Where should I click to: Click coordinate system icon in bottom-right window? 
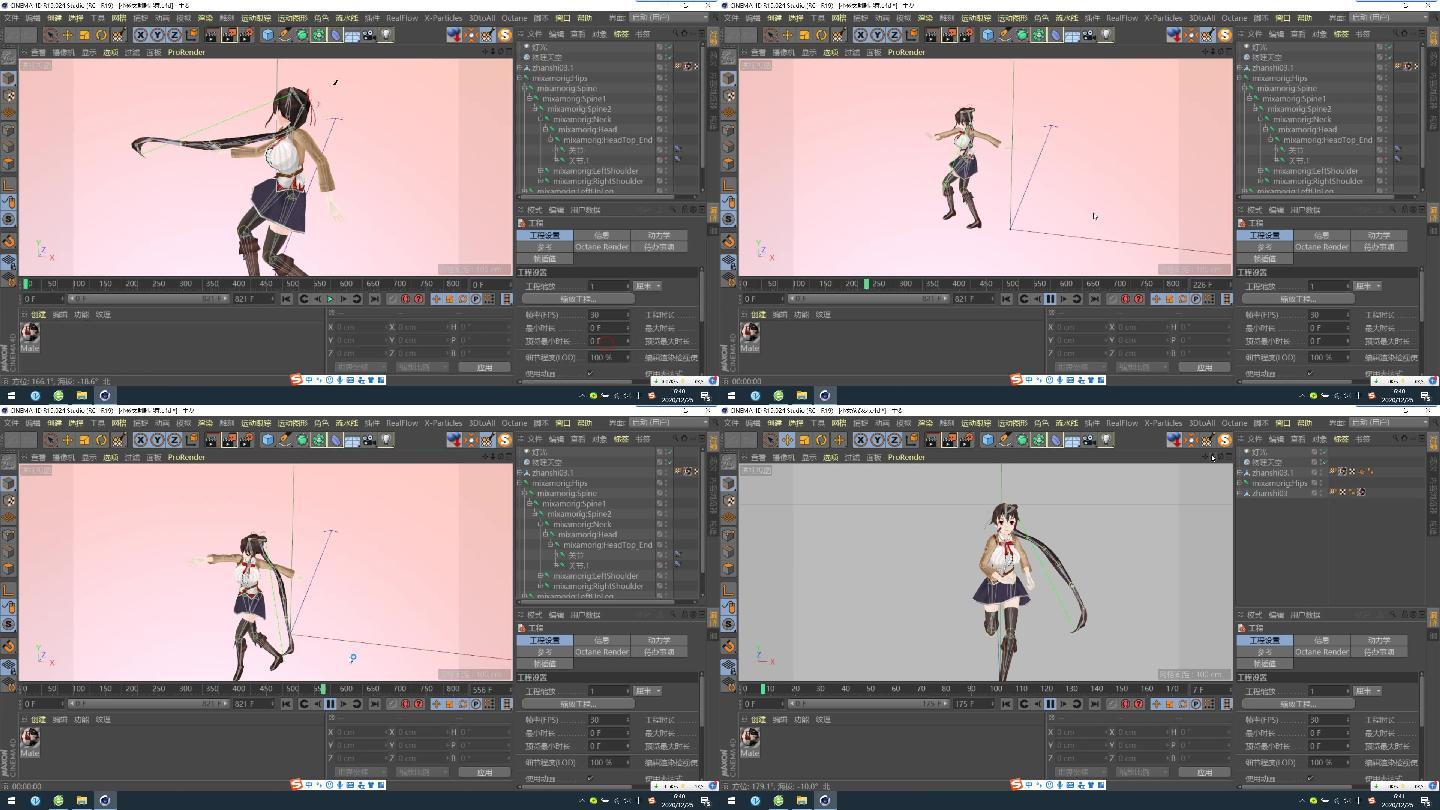(x=913, y=440)
